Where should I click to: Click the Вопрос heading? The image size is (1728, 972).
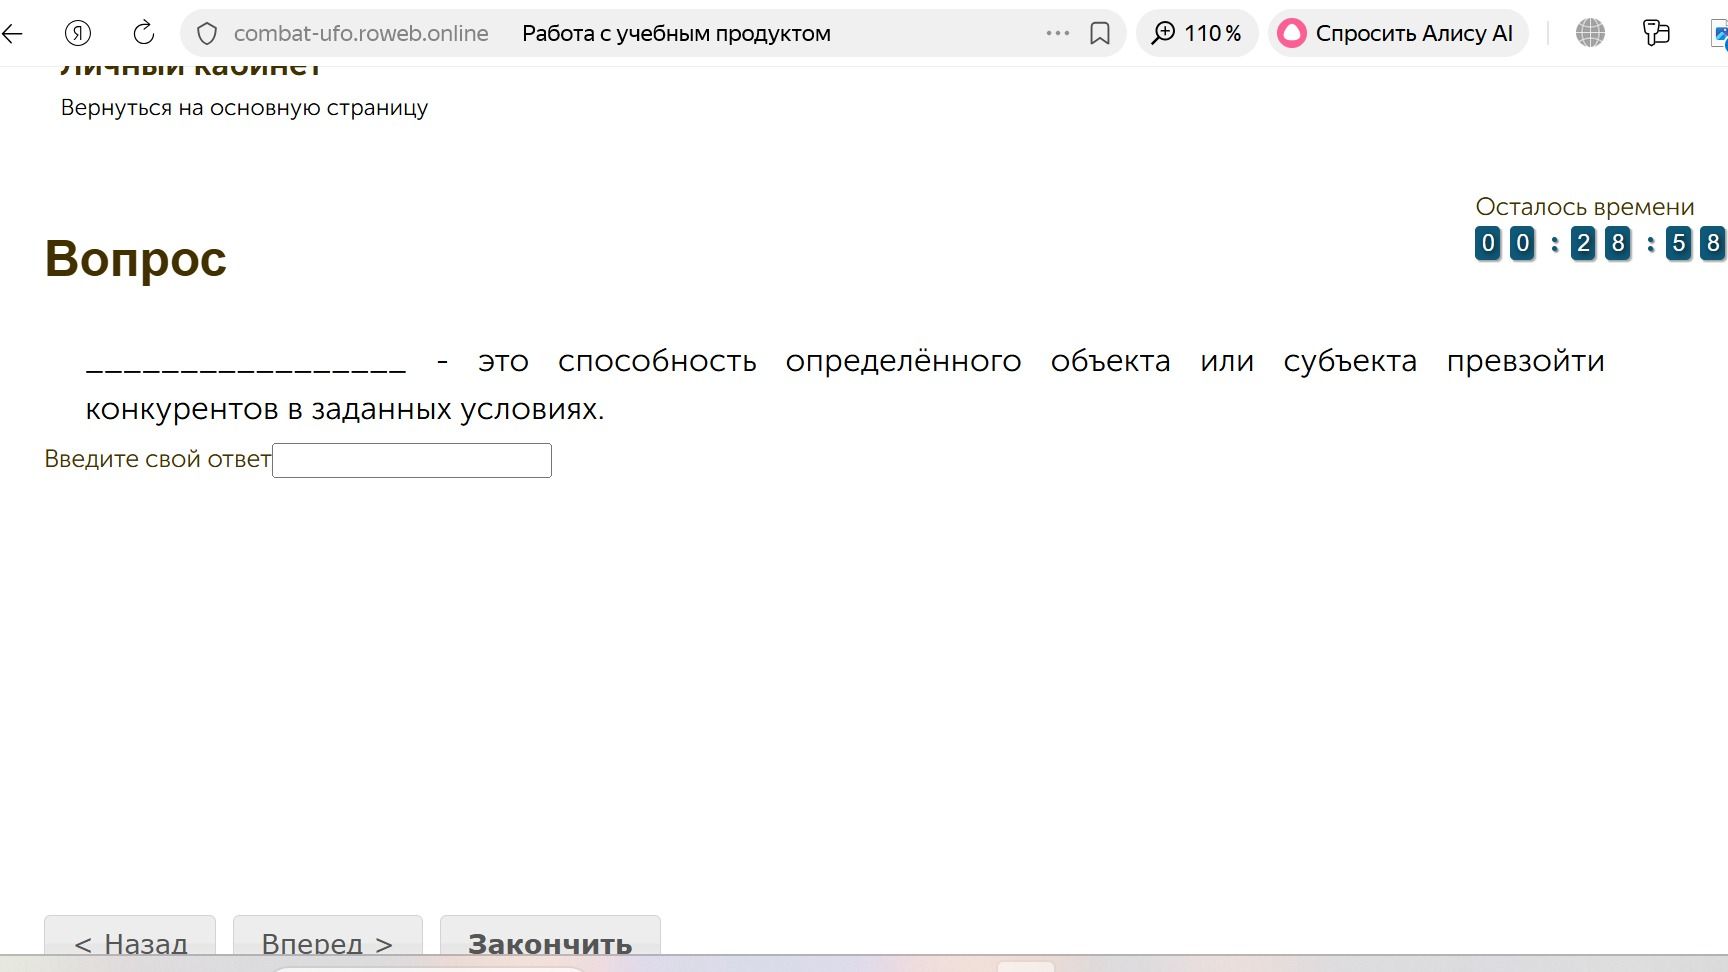[x=136, y=259]
